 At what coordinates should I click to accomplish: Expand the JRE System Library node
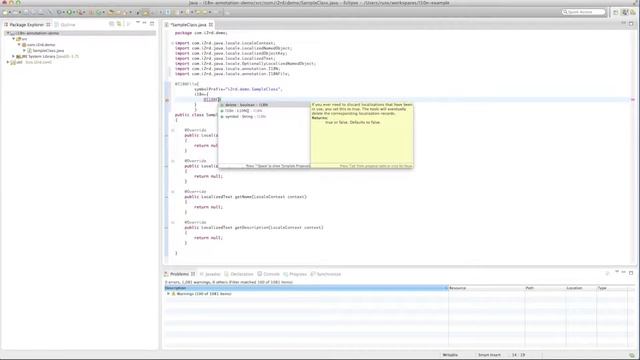tap(13, 56)
